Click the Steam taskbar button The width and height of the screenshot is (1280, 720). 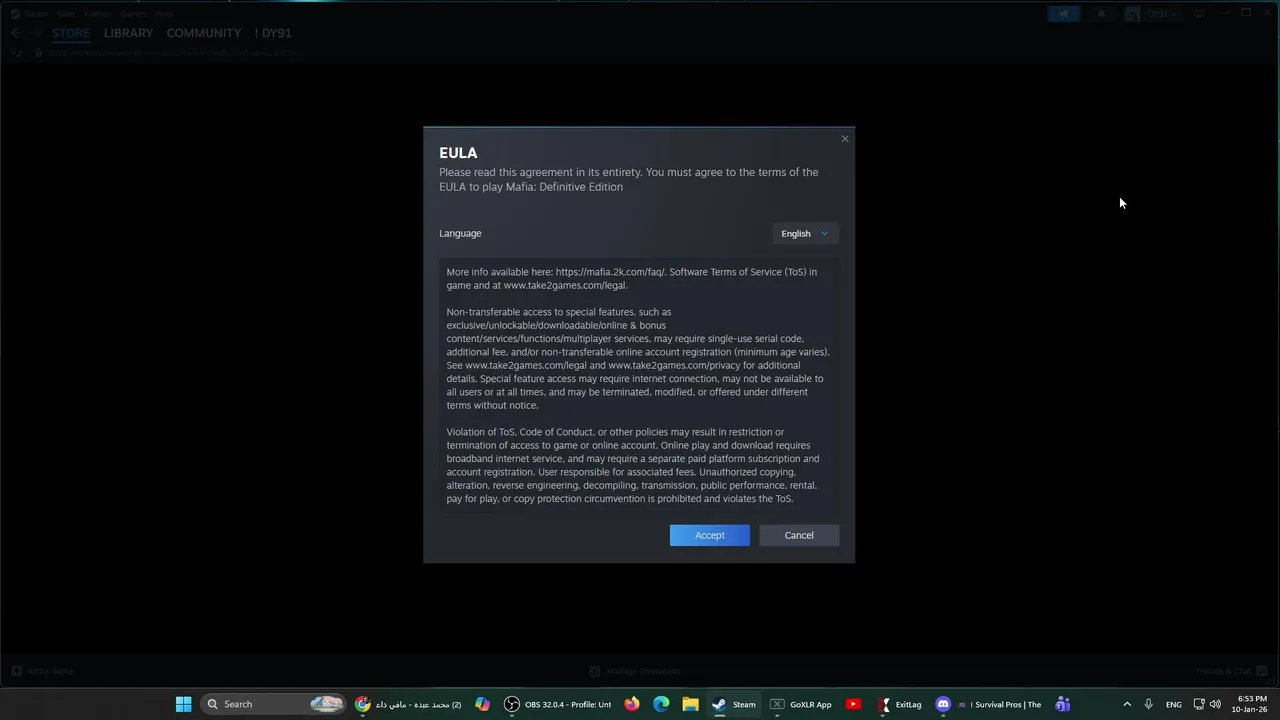click(x=734, y=704)
